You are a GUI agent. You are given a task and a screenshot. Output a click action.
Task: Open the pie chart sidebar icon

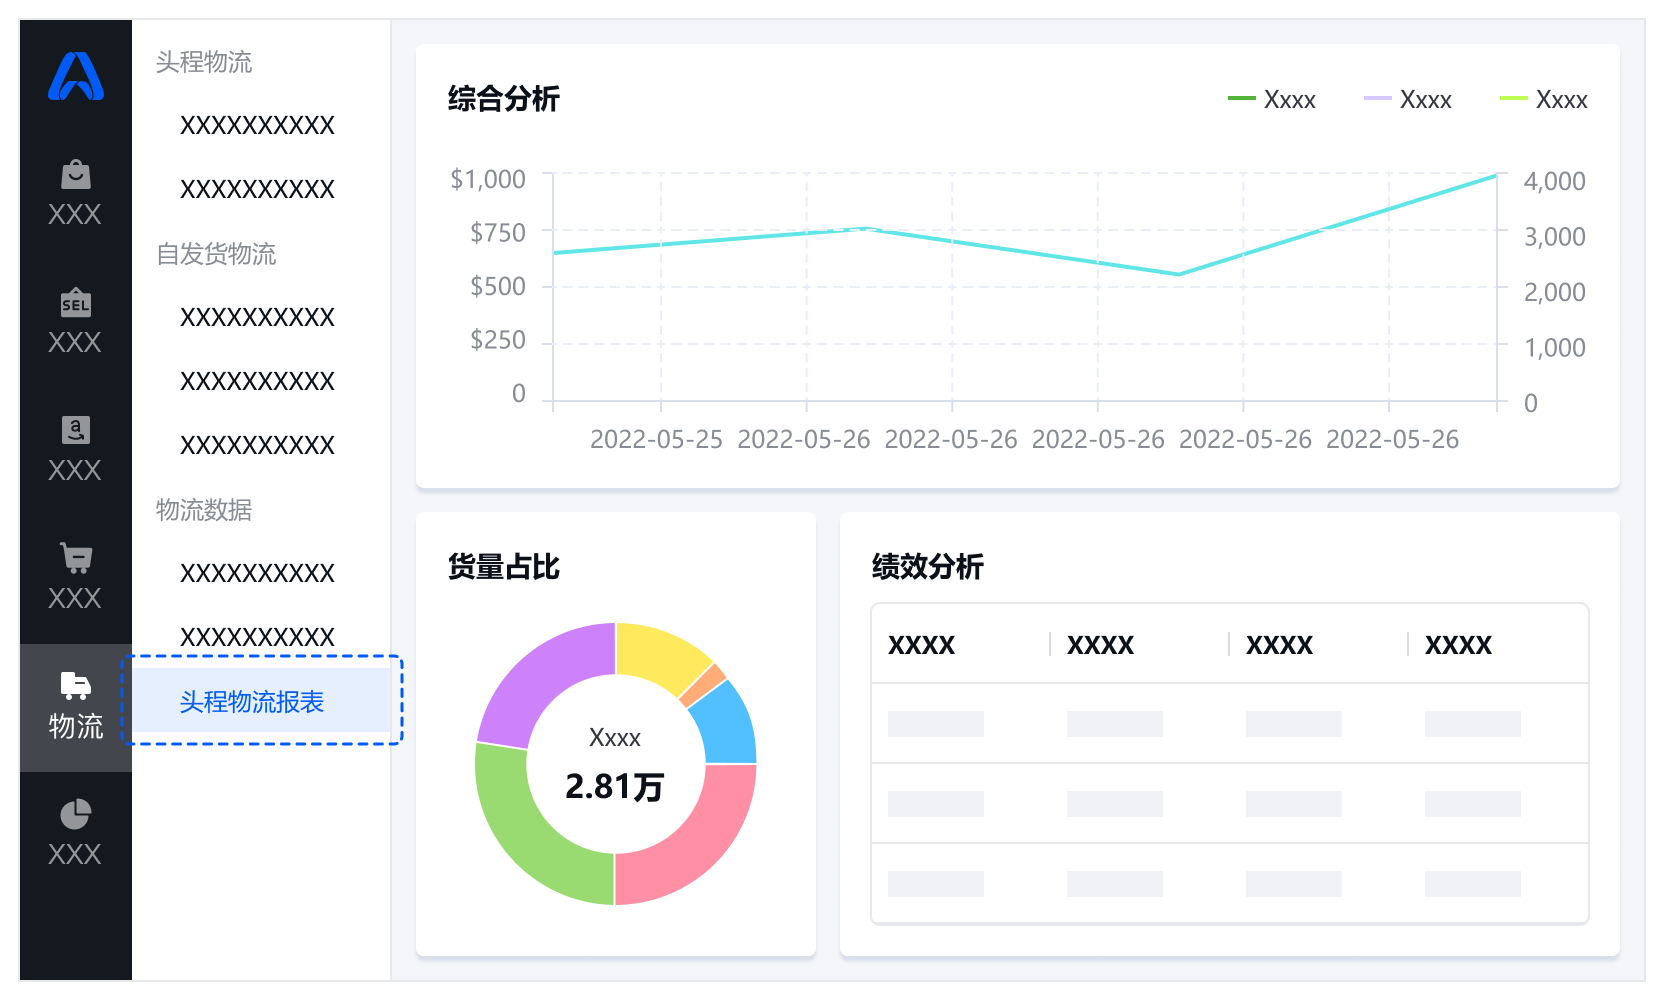point(76,814)
